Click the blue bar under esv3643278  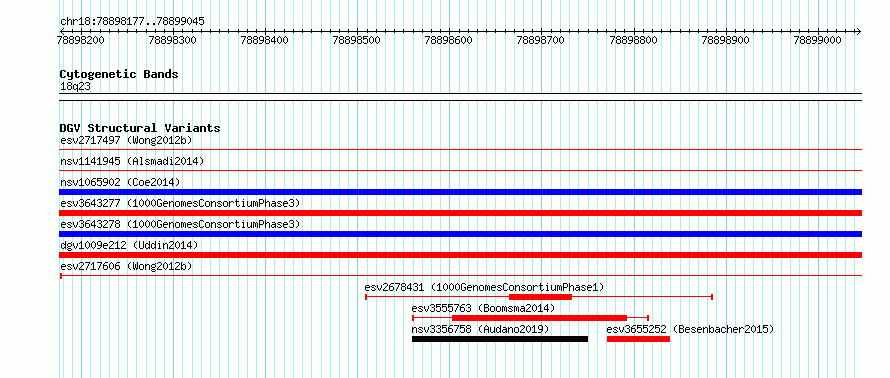coord(460,234)
